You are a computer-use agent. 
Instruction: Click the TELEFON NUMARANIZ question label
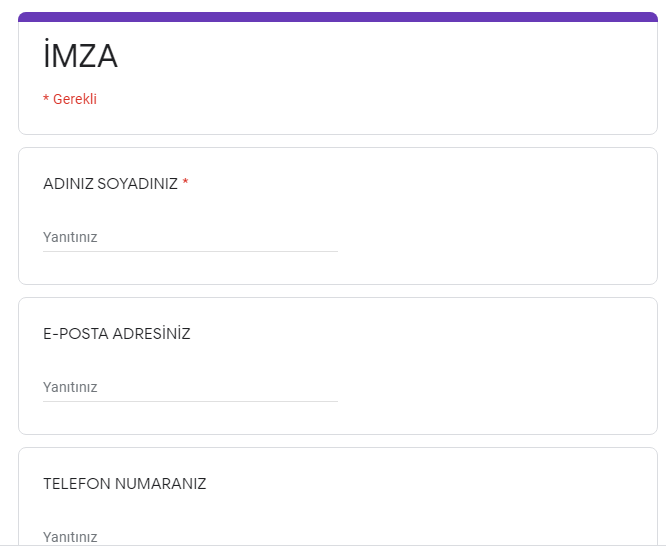(x=124, y=484)
